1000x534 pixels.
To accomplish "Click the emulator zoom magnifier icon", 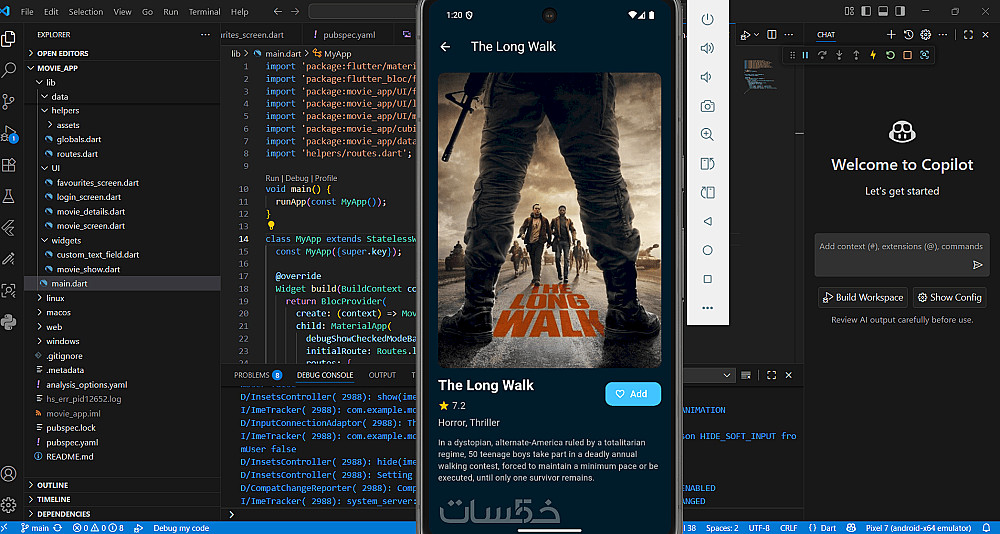I will pyautogui.click(x=707, y=135).
